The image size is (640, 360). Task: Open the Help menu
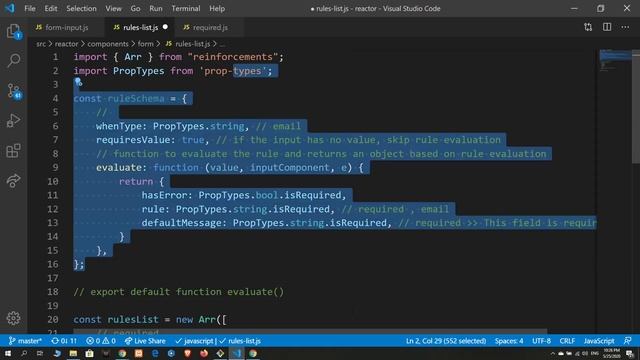217,8
